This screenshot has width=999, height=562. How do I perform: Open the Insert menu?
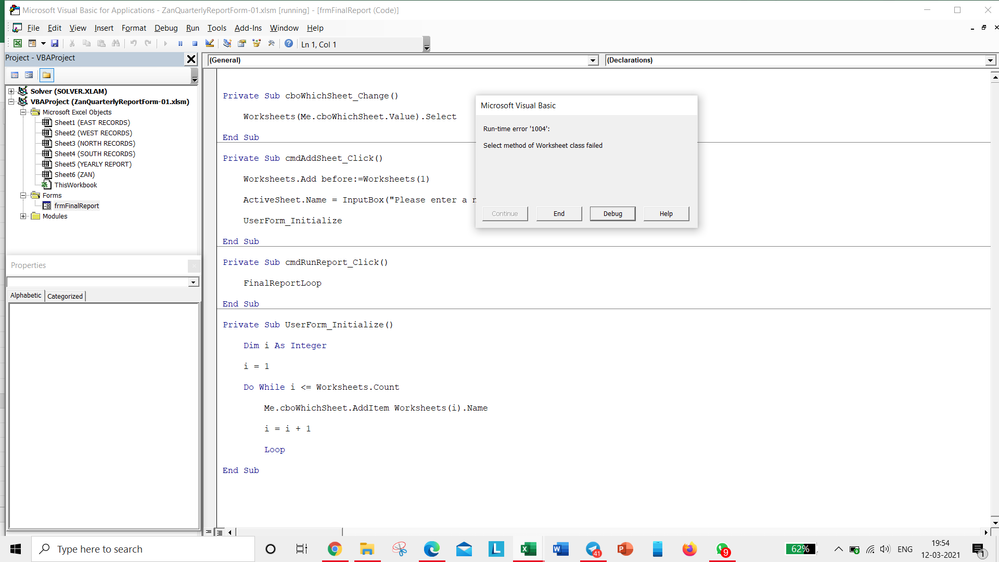pos(104,28)
